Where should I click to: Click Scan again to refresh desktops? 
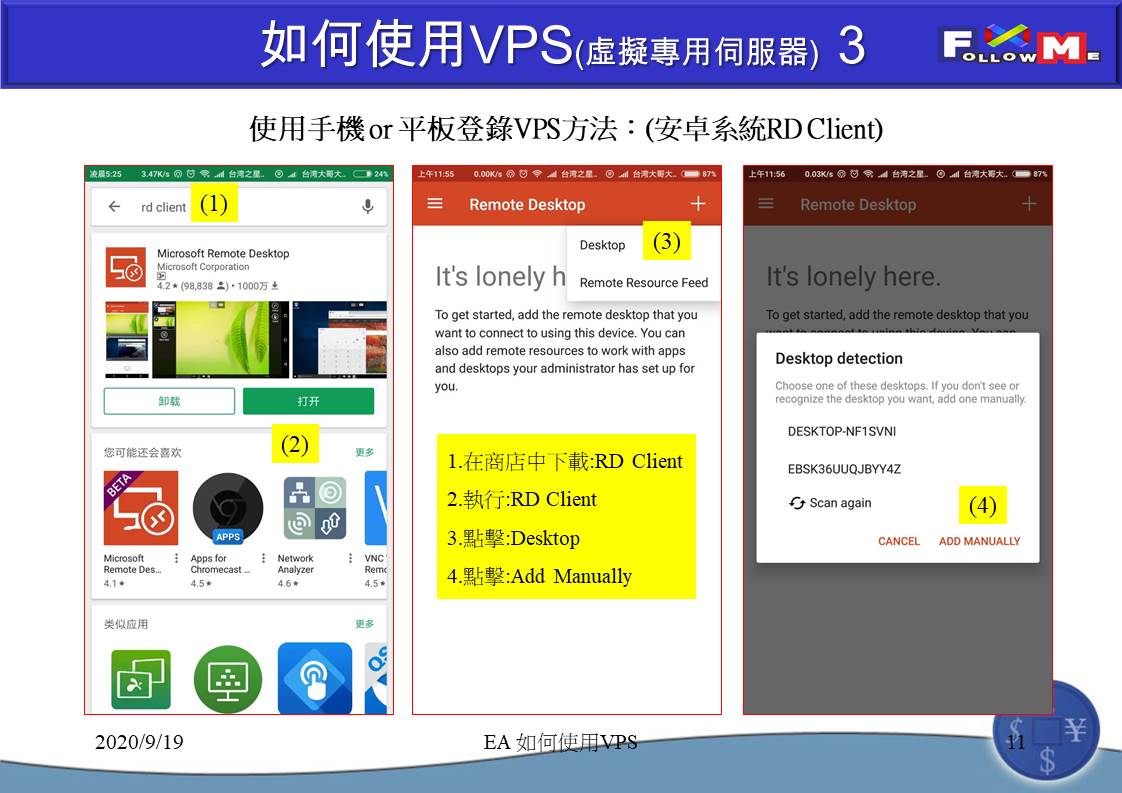[830, 503]
